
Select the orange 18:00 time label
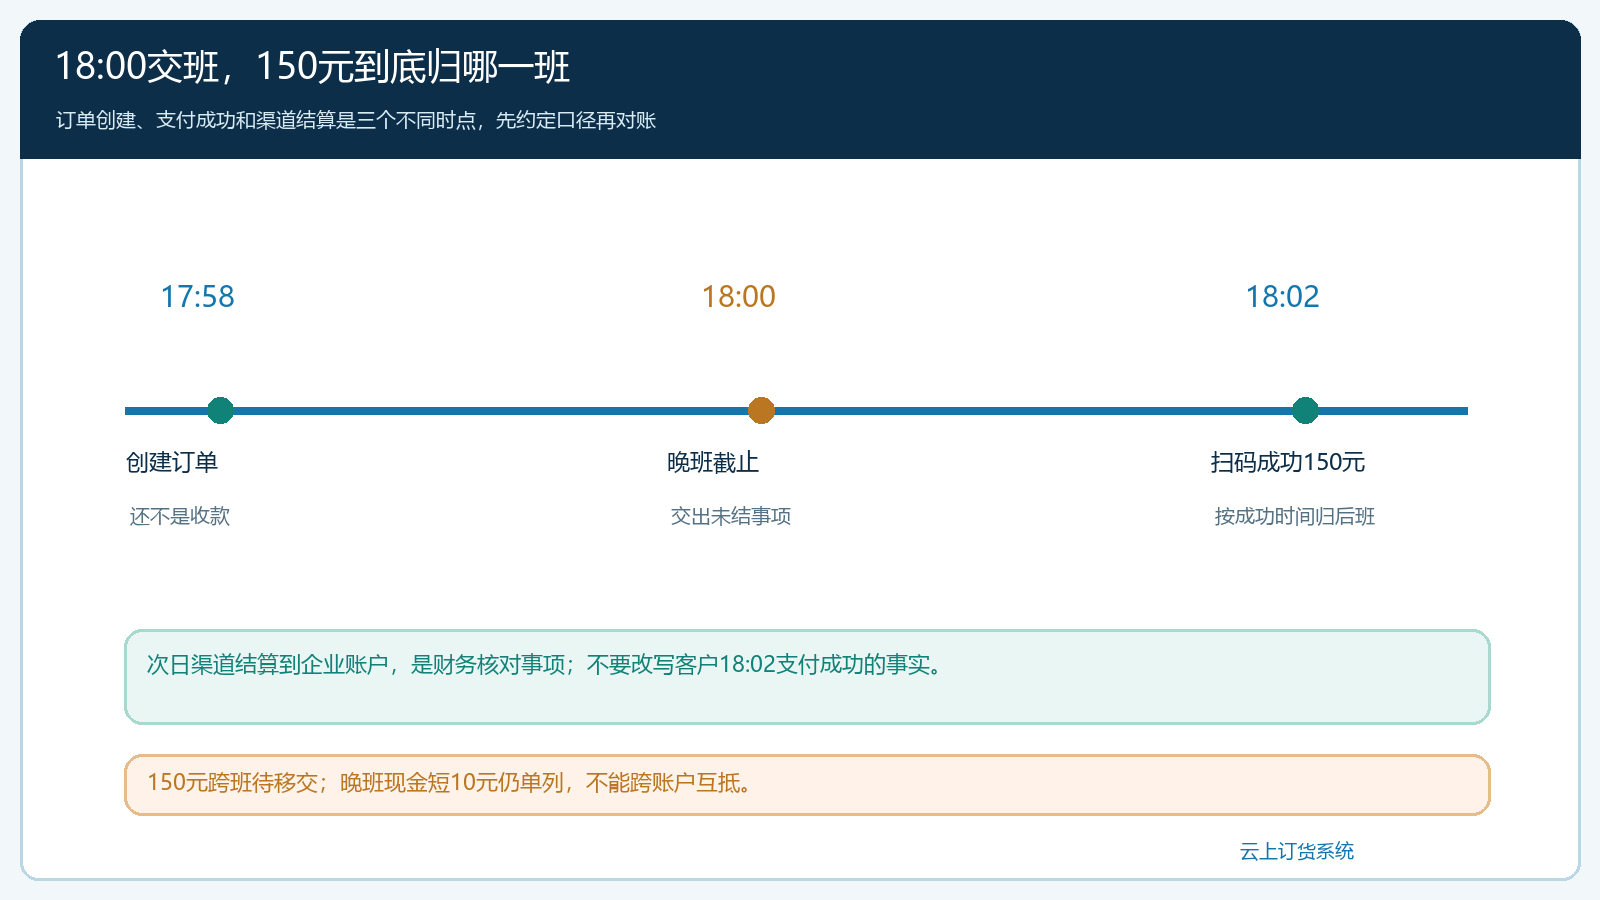(739, 297)
